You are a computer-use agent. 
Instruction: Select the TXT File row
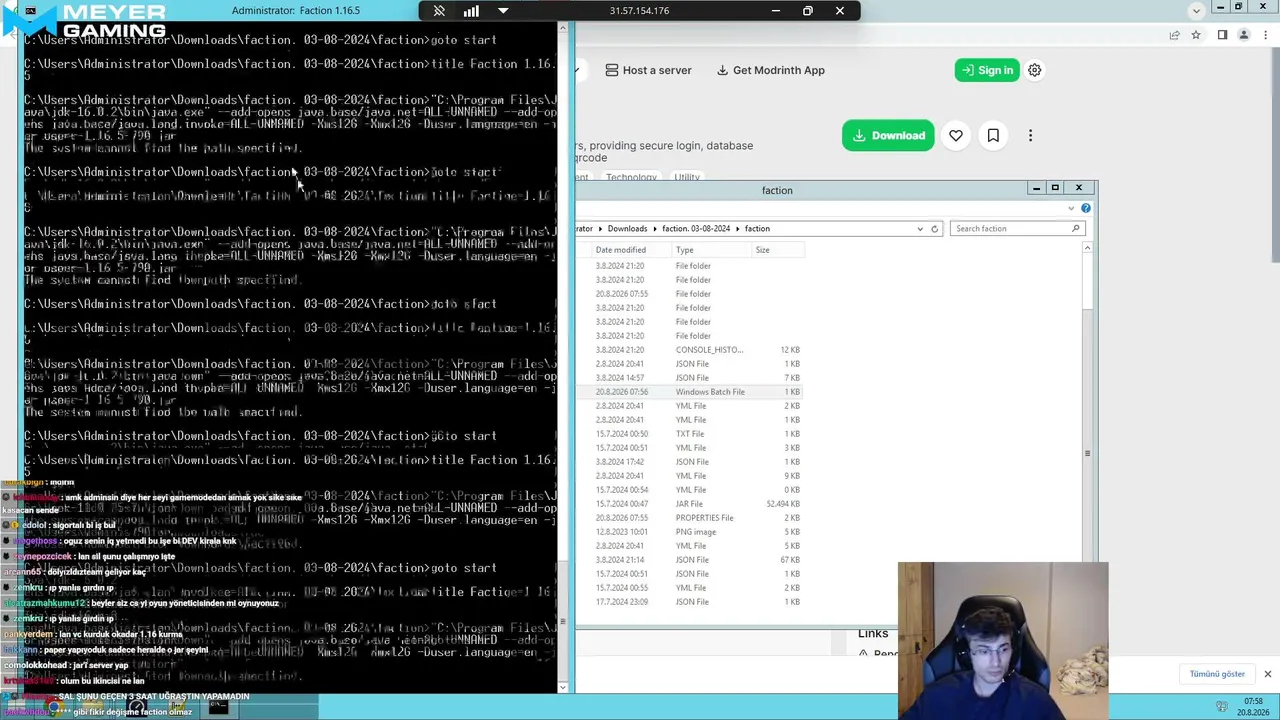click(689, 434)
